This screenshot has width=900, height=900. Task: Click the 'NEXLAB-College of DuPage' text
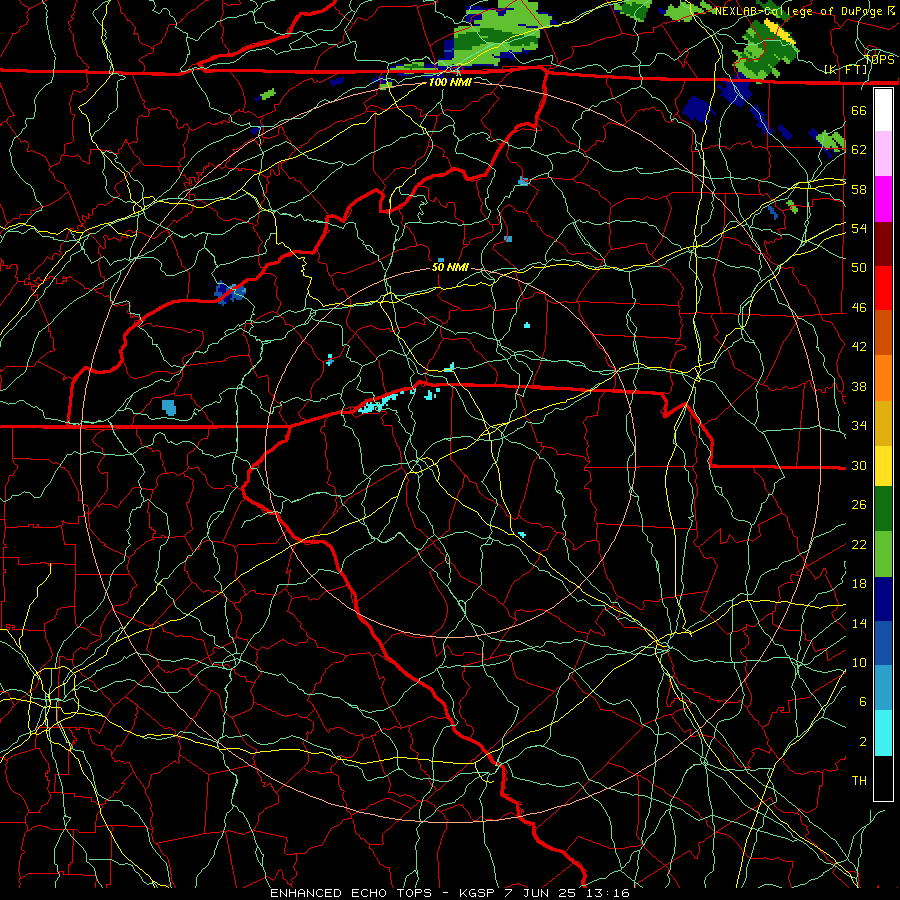tap(800, 11)
